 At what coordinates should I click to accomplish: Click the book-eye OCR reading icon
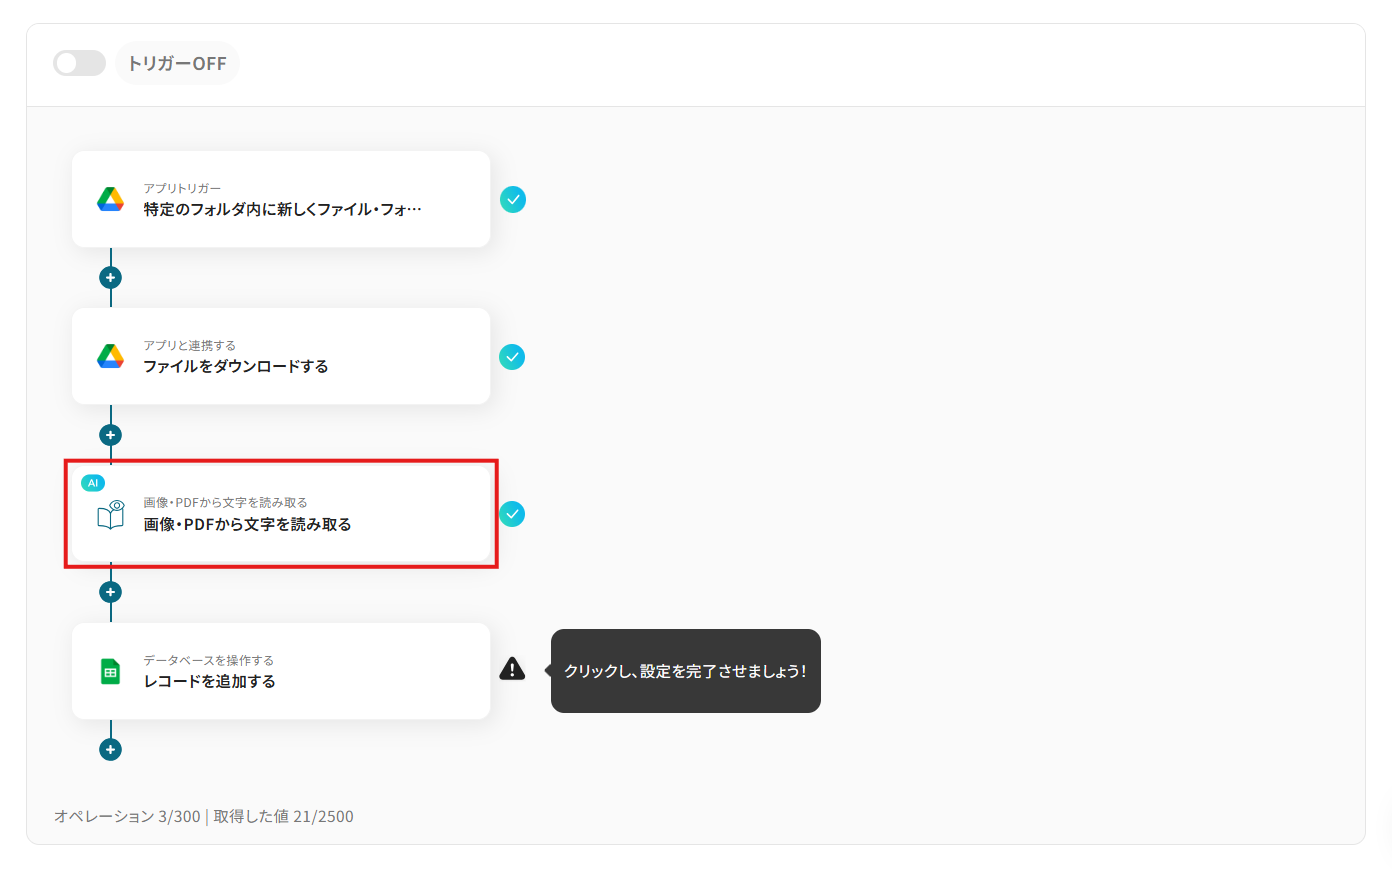(110, 514)
